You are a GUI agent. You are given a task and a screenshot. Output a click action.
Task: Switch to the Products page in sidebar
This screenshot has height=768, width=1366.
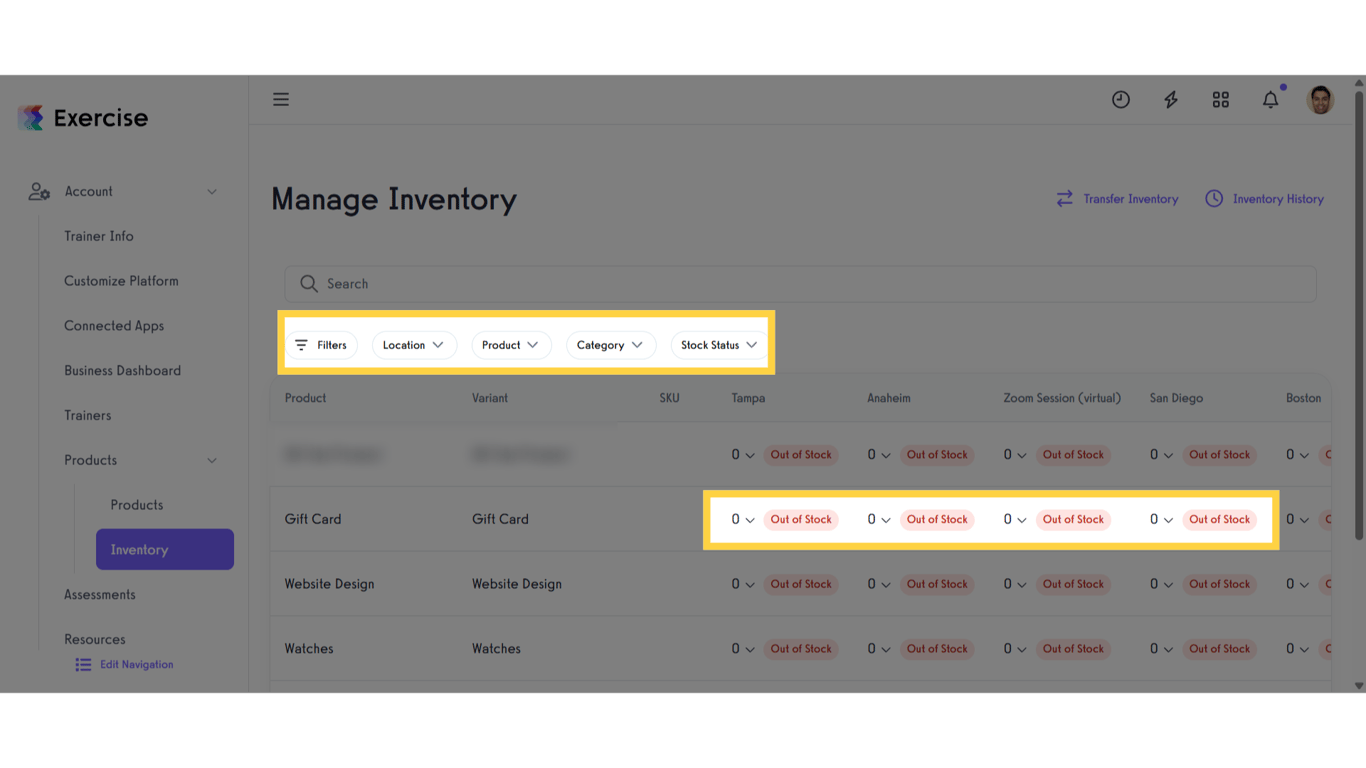[x=136, y=504]
